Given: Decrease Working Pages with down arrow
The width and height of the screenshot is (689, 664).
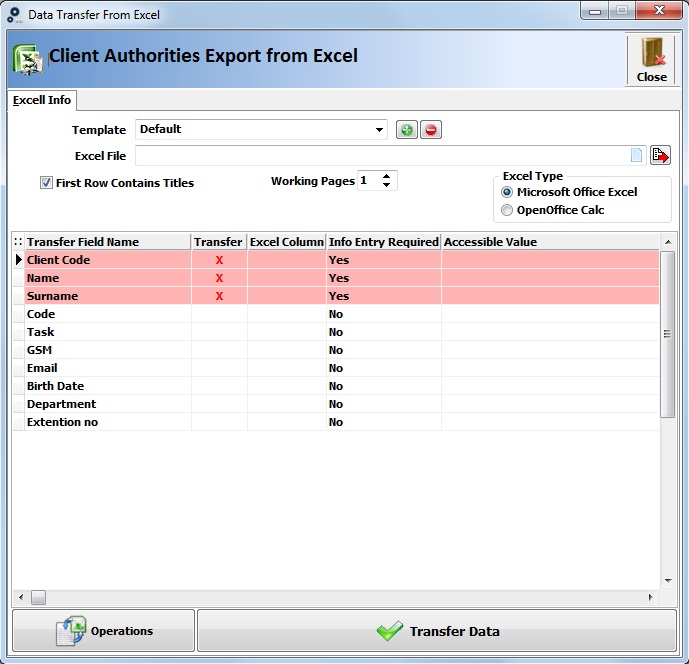Looking at the screenshot, I should click(x=386, y=185).
